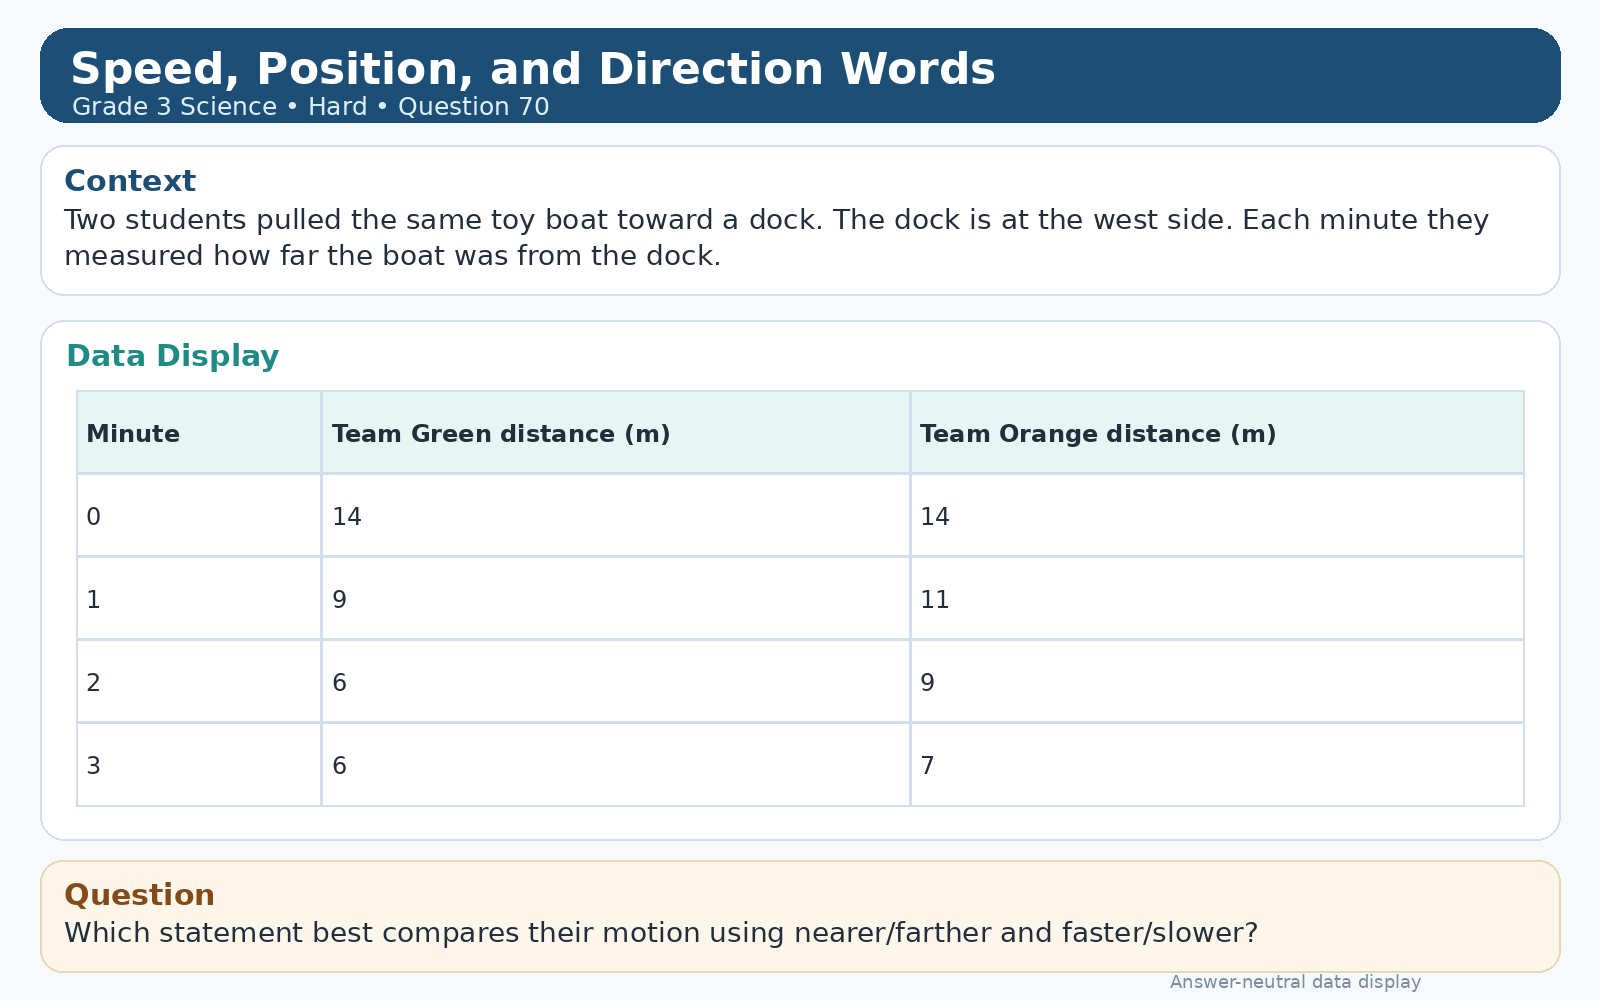Click Team Green value 6 at minute 3

(340, 766)
